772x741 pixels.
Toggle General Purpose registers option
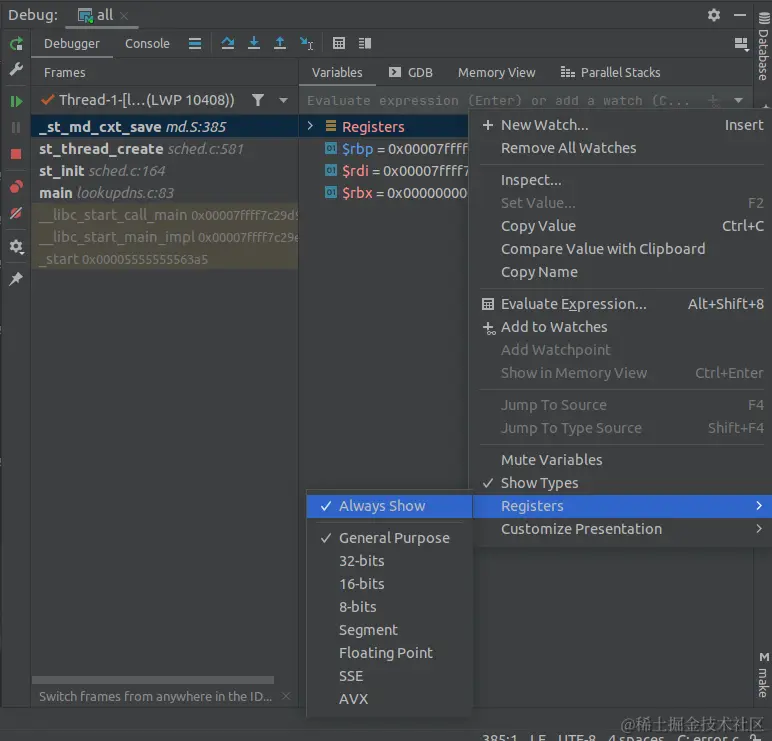pos(389,538)
